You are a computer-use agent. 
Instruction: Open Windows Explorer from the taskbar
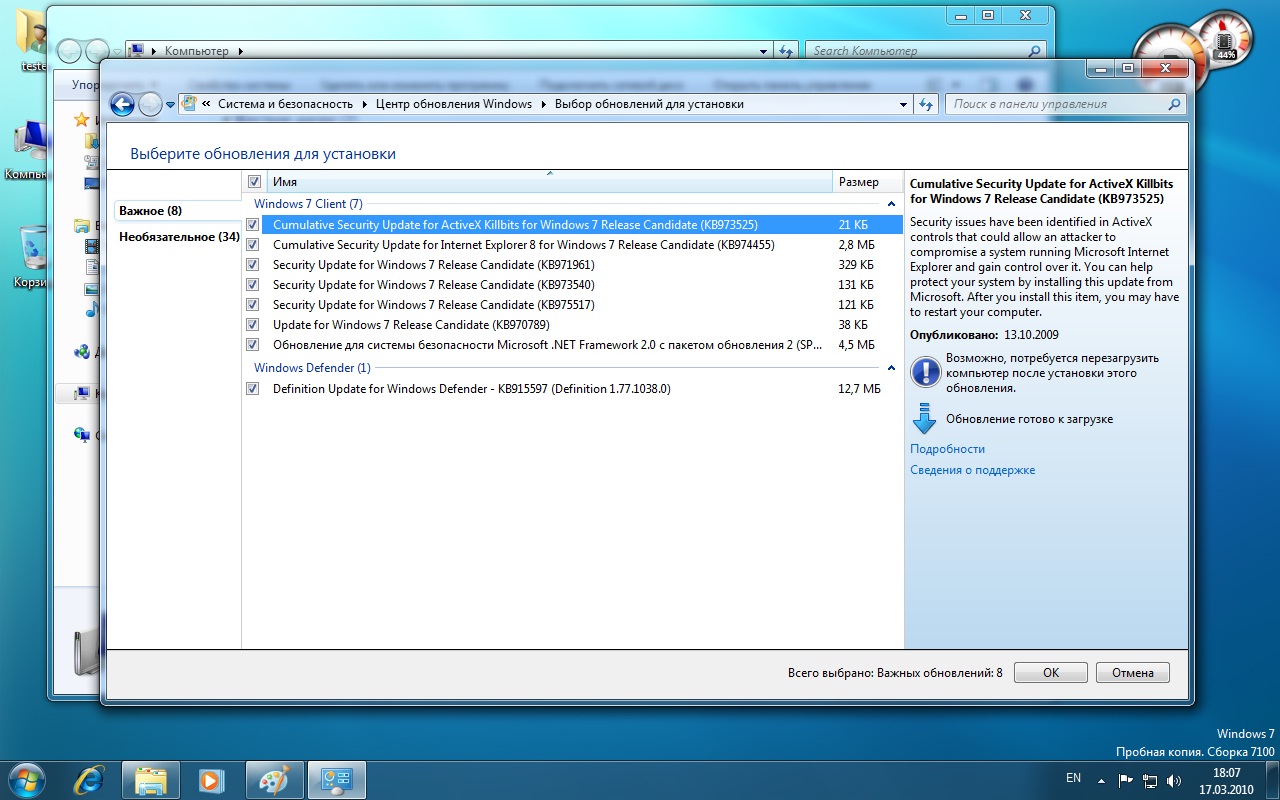coord(151,780)
